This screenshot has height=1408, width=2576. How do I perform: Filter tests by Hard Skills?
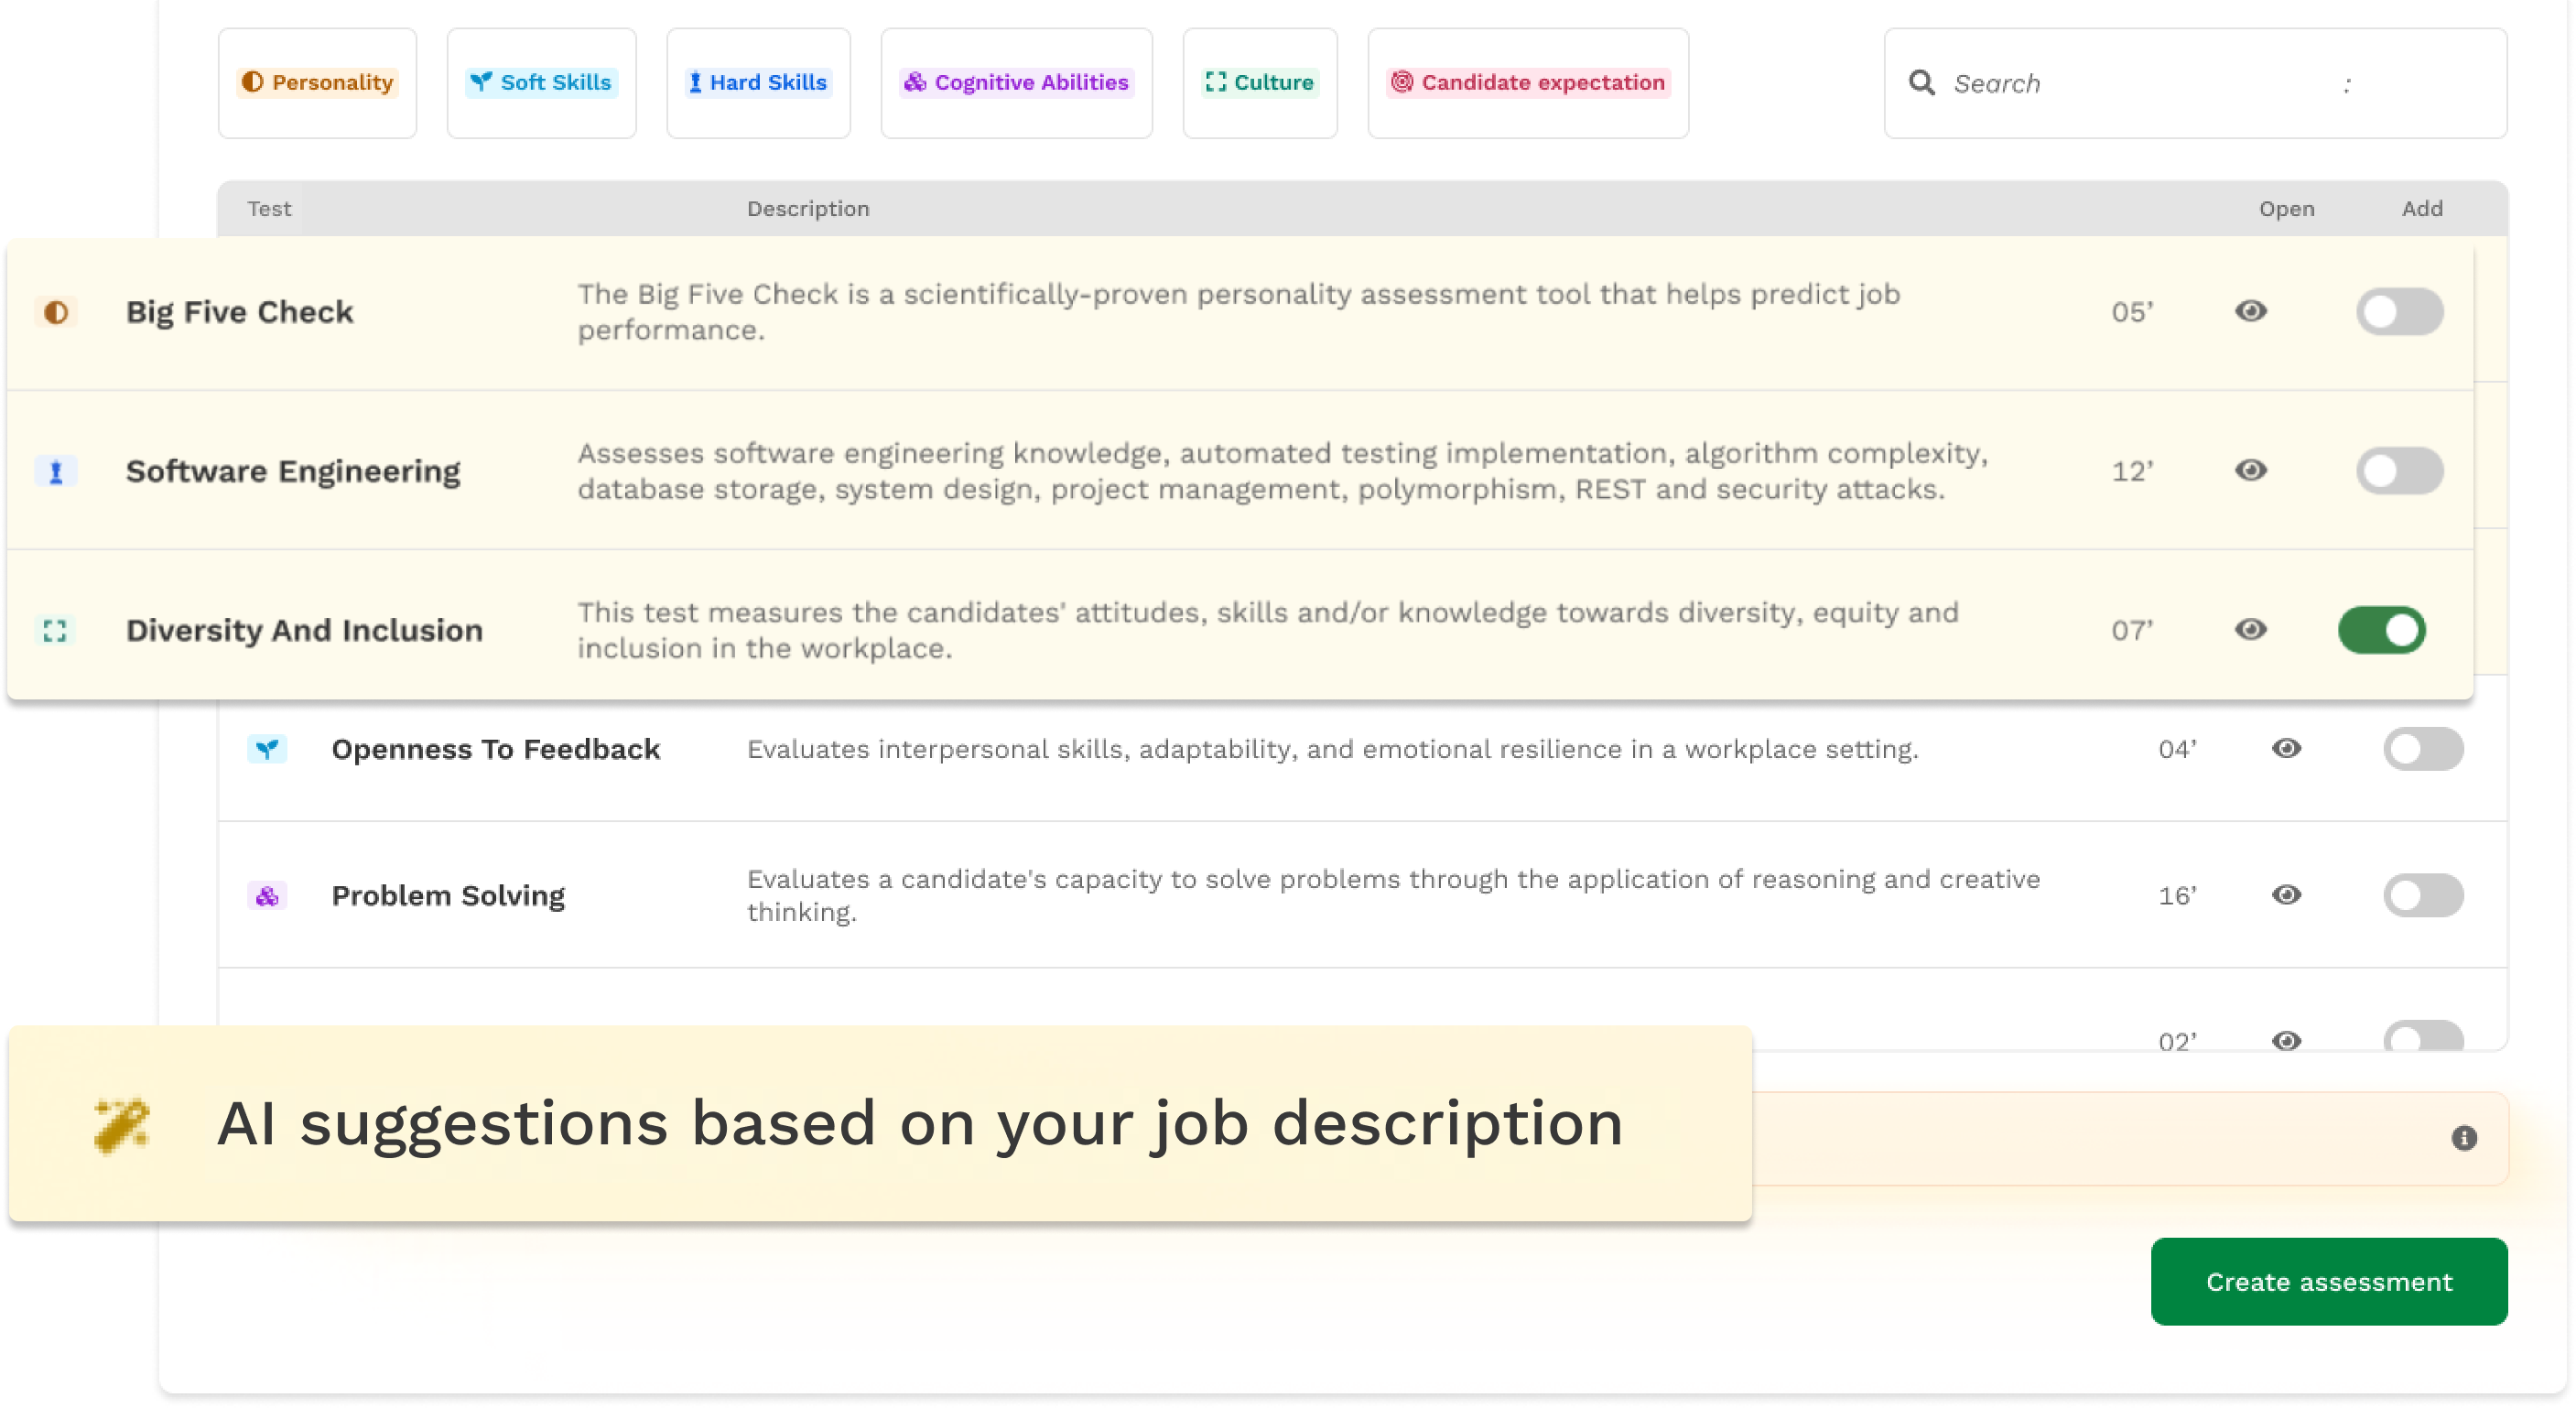[758, 83]
